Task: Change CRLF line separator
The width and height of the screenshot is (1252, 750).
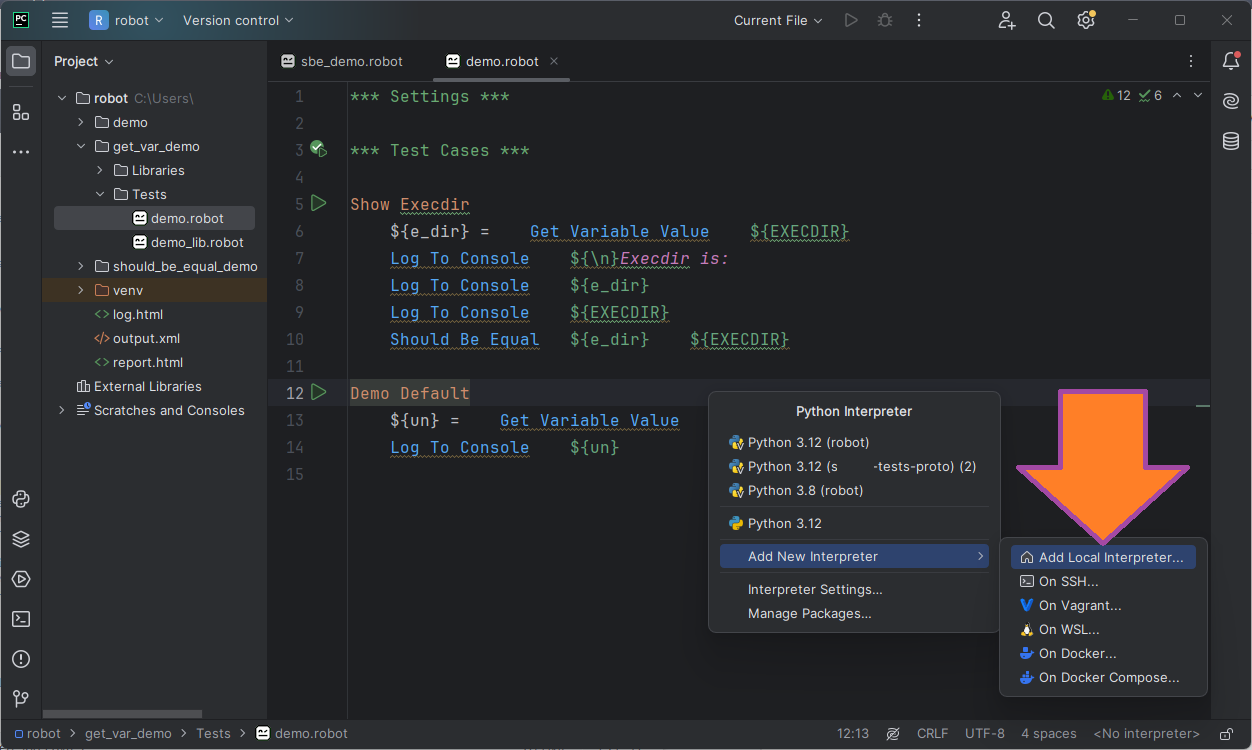Action: click(x=932, y=734)
